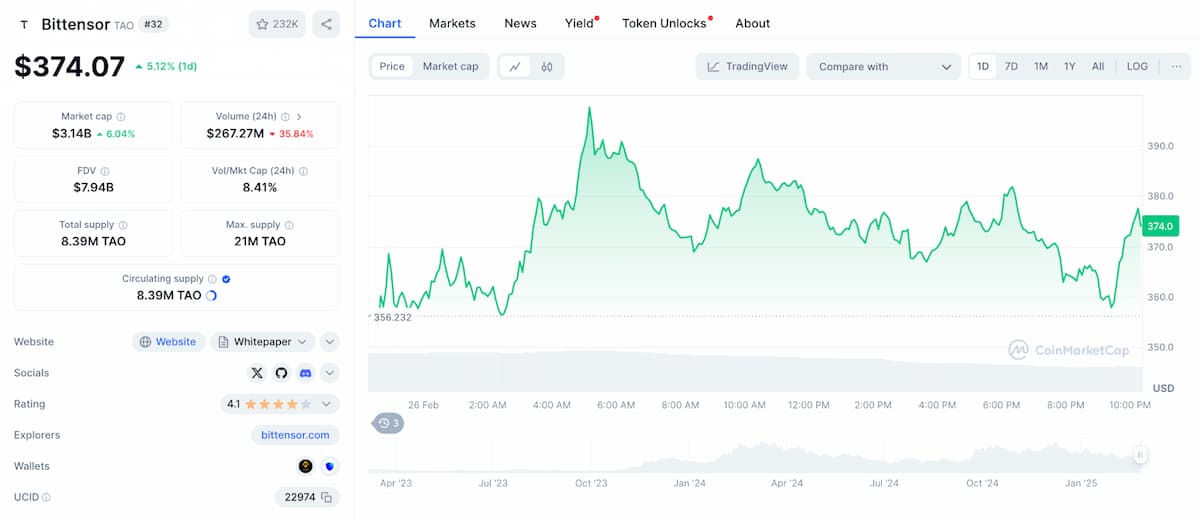This screenshot has width=1200, height=518.
Task: Set chart range to 7D
Action: pyautogui.click(x=1011, y=66)
